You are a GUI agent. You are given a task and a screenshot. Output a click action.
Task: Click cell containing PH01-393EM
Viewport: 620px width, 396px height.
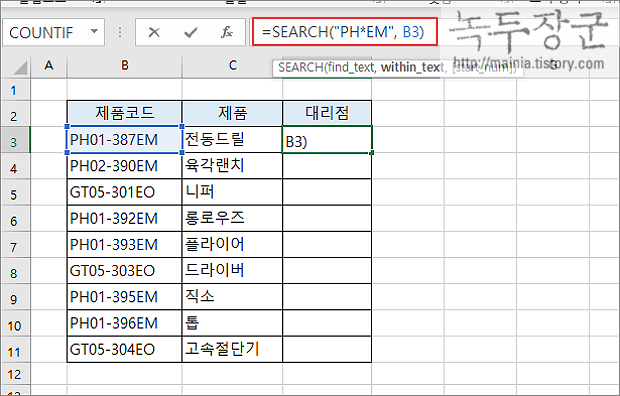125,244
